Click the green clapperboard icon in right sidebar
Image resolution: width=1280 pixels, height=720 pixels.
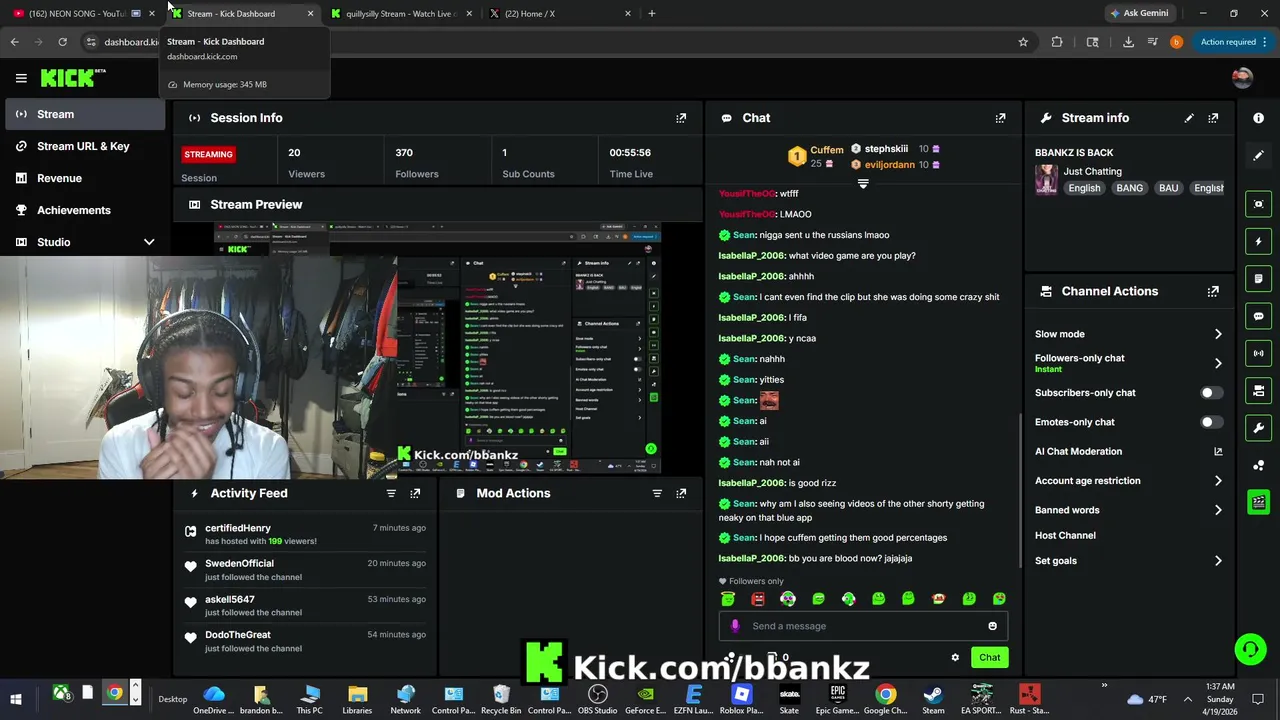click(x=1258, y=502)
